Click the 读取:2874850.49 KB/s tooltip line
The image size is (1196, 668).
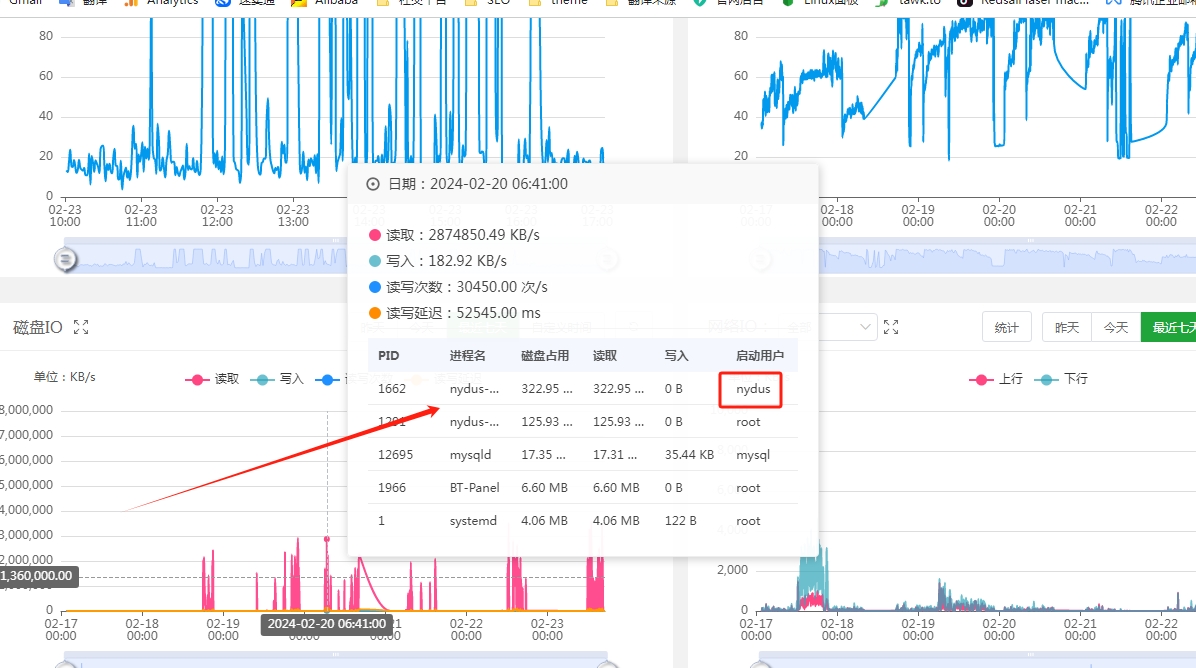point(462,235)
